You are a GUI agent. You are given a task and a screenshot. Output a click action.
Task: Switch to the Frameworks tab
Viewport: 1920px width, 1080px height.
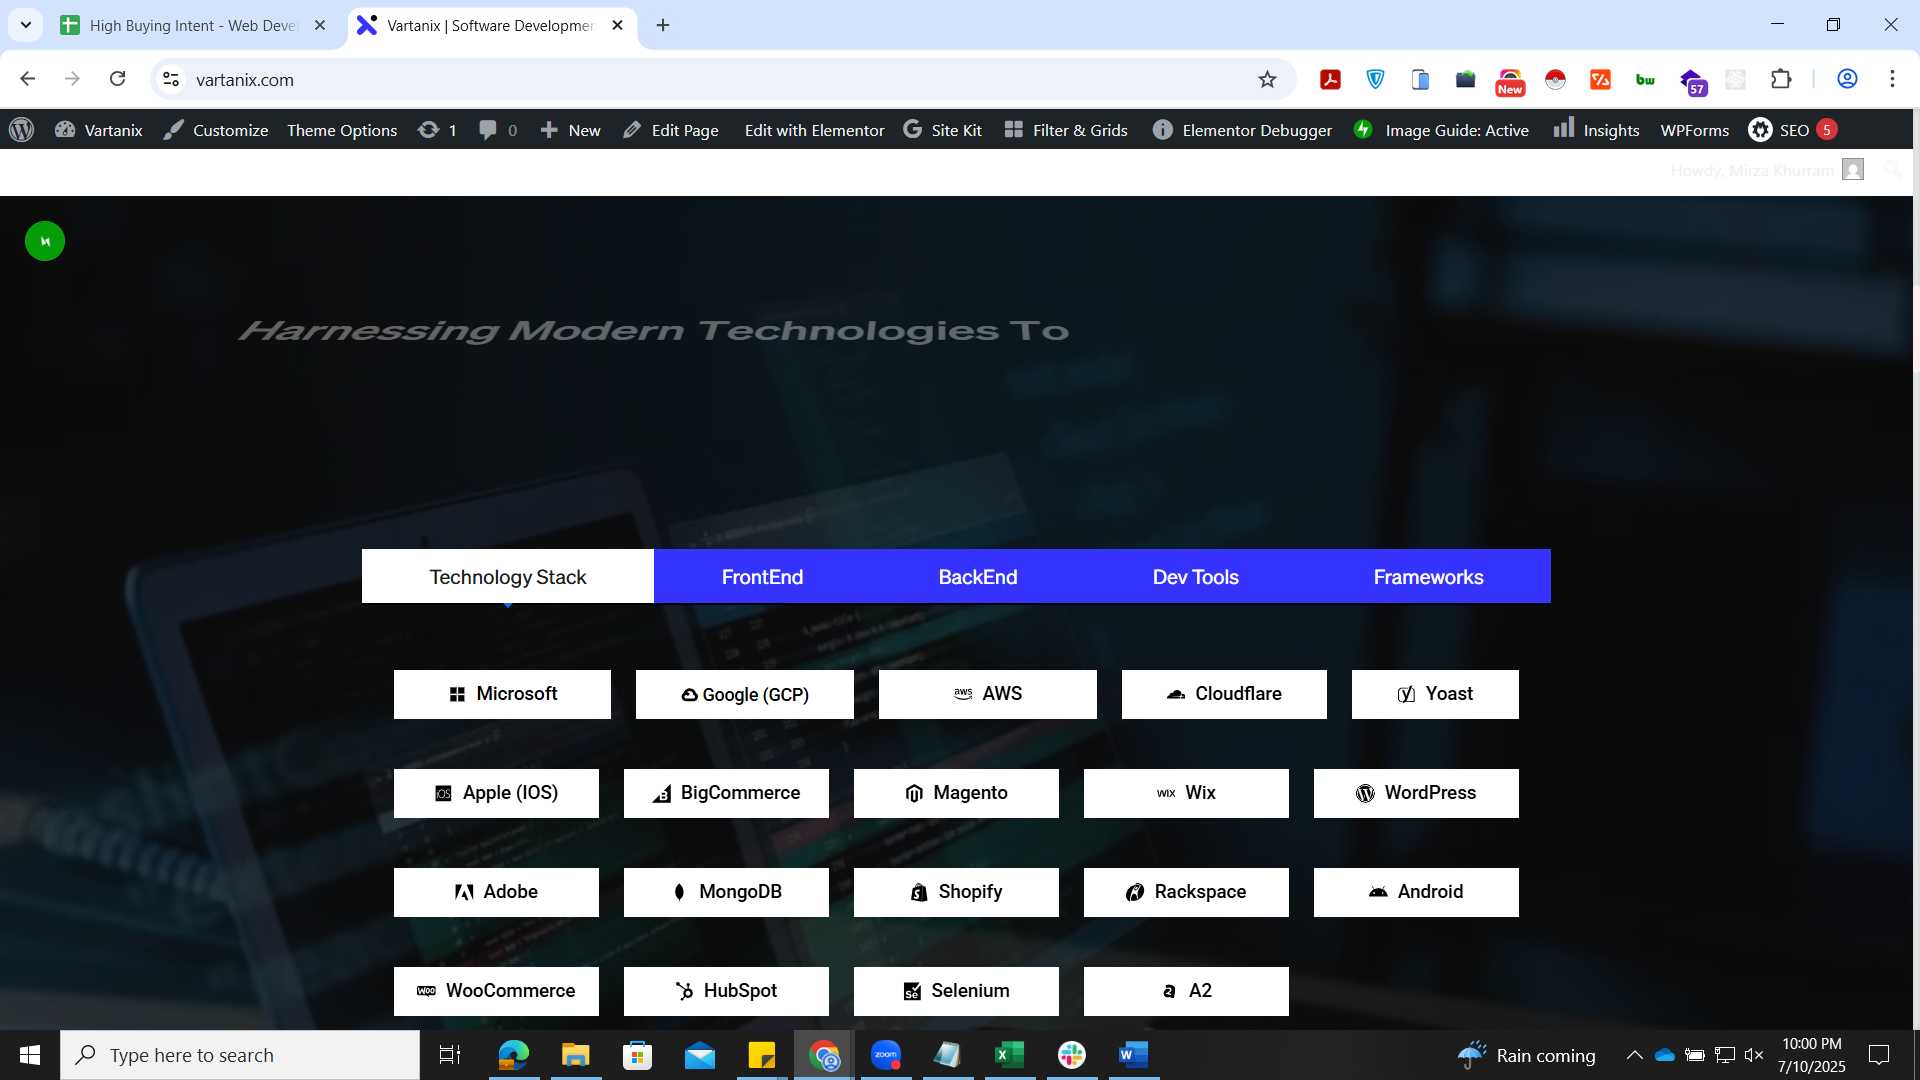tap(1428, 576)
